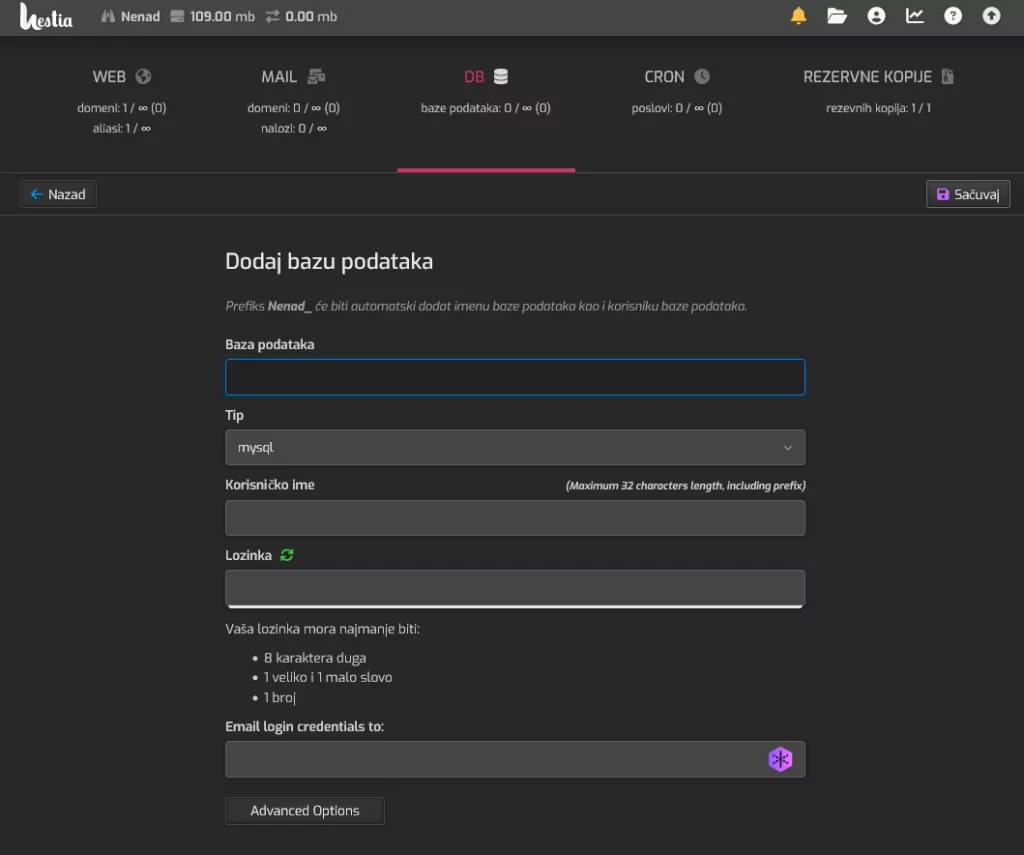1024x855 pixels.
Task: Click the '1 veliko i 1 malo slovo' requirement
Action: [x=328, y=677]
